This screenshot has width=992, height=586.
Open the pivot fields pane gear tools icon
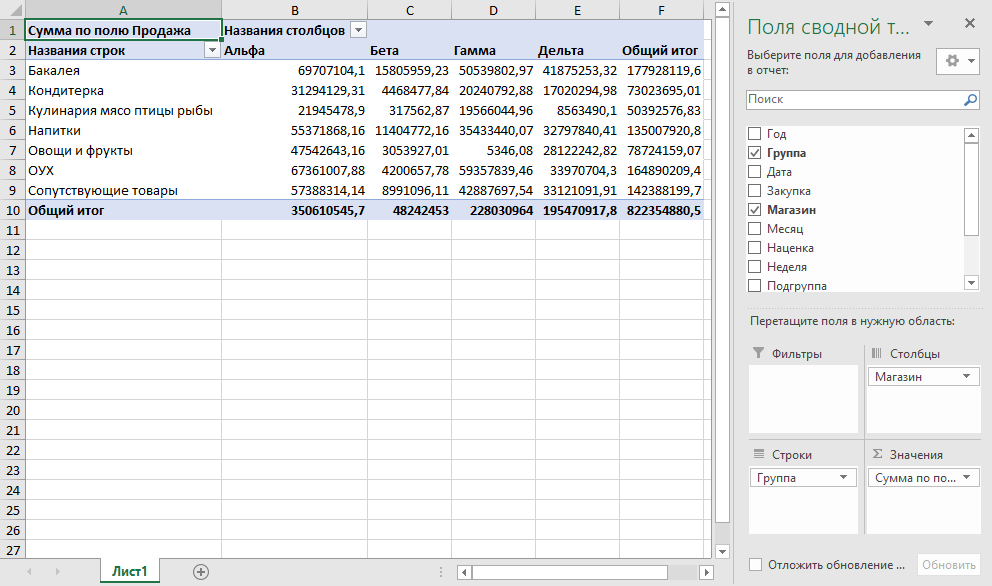point(958,61)
